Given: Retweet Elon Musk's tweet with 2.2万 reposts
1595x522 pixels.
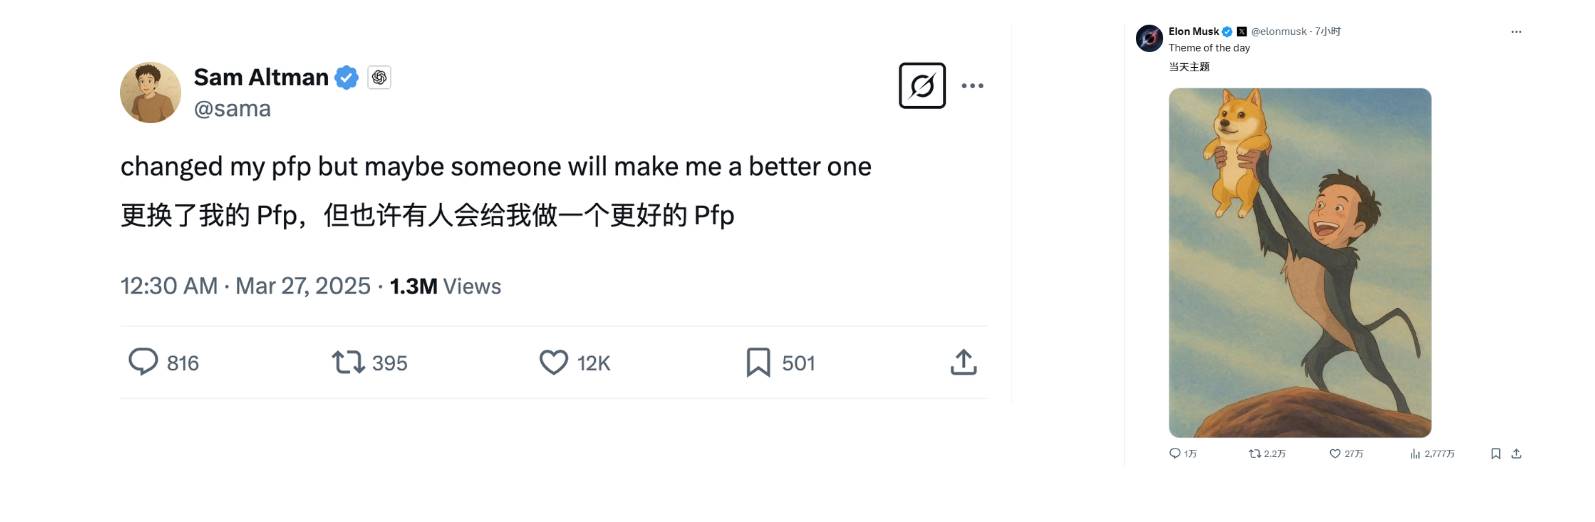Looking at the screenshot, I should [1255, 454].
